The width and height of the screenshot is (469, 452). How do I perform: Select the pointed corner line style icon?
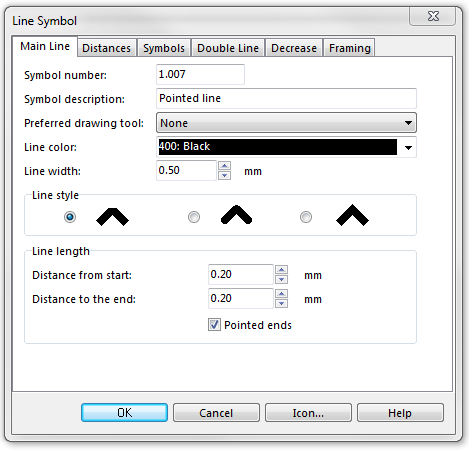(352, 215)
